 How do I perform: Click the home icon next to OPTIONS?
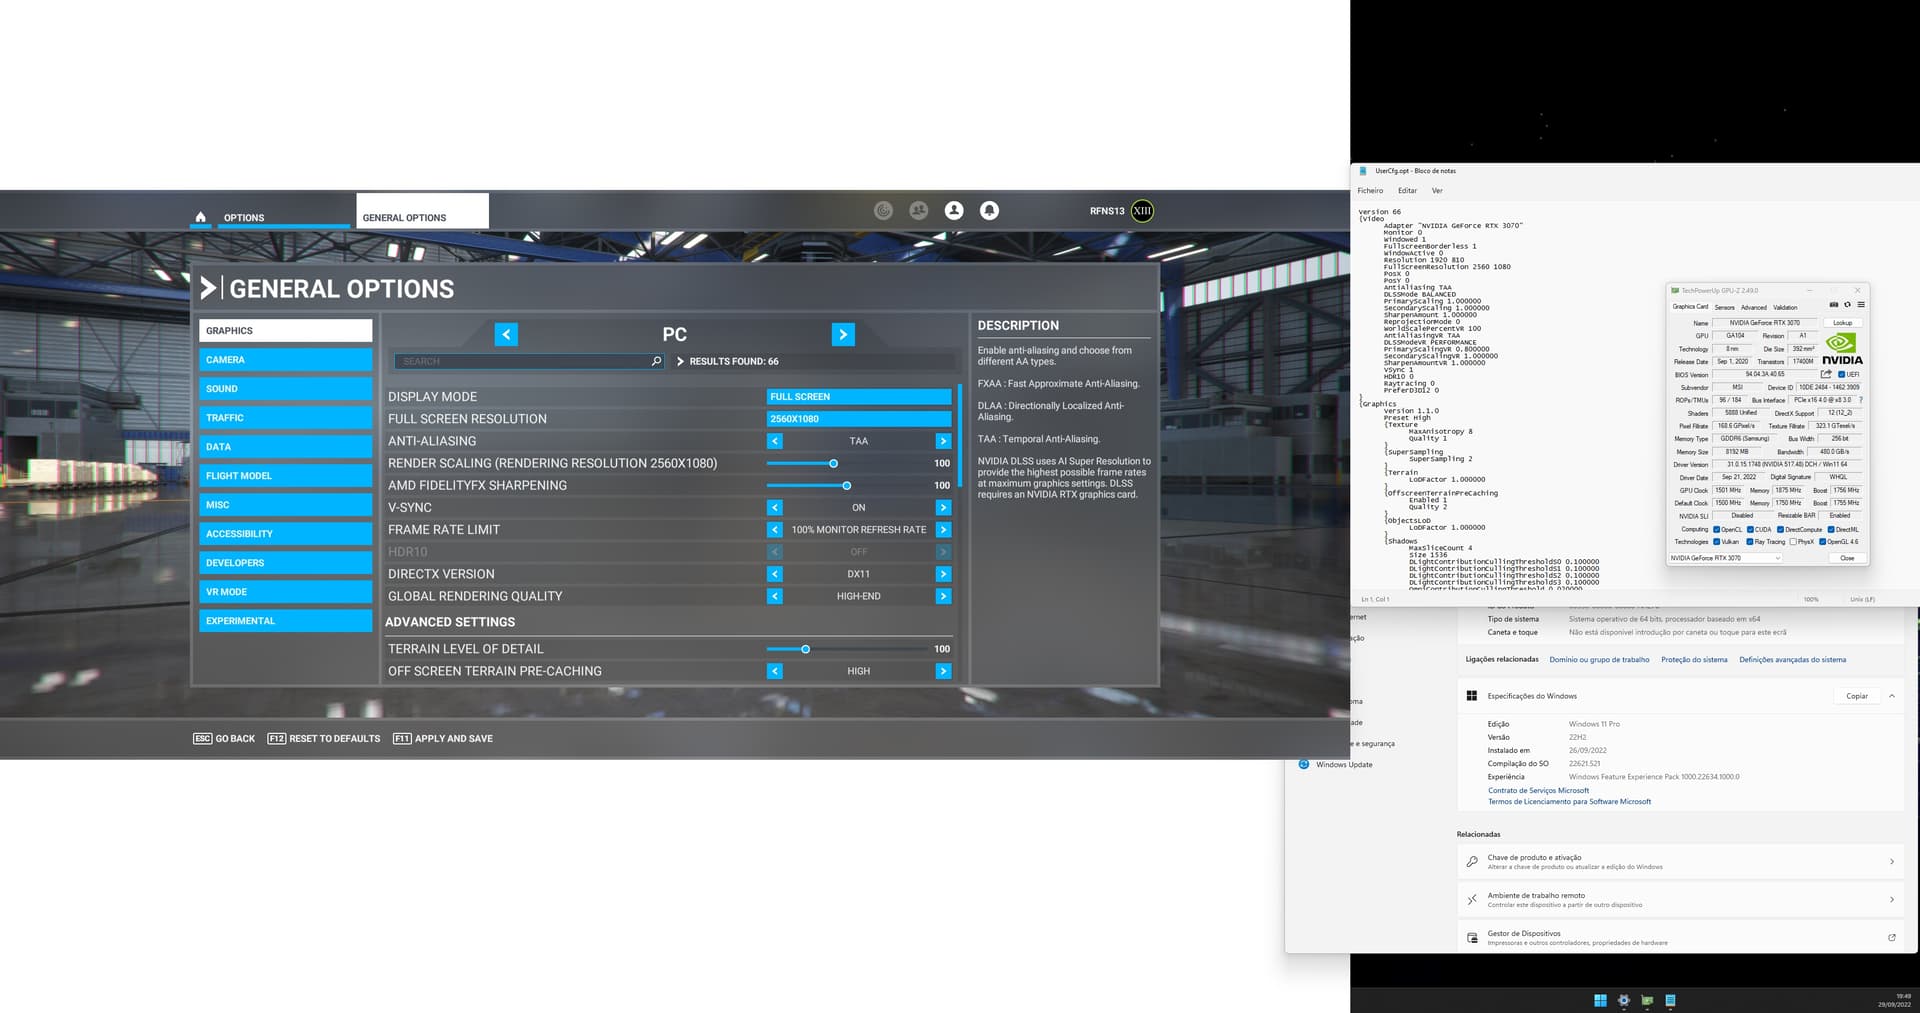point(200,216)
